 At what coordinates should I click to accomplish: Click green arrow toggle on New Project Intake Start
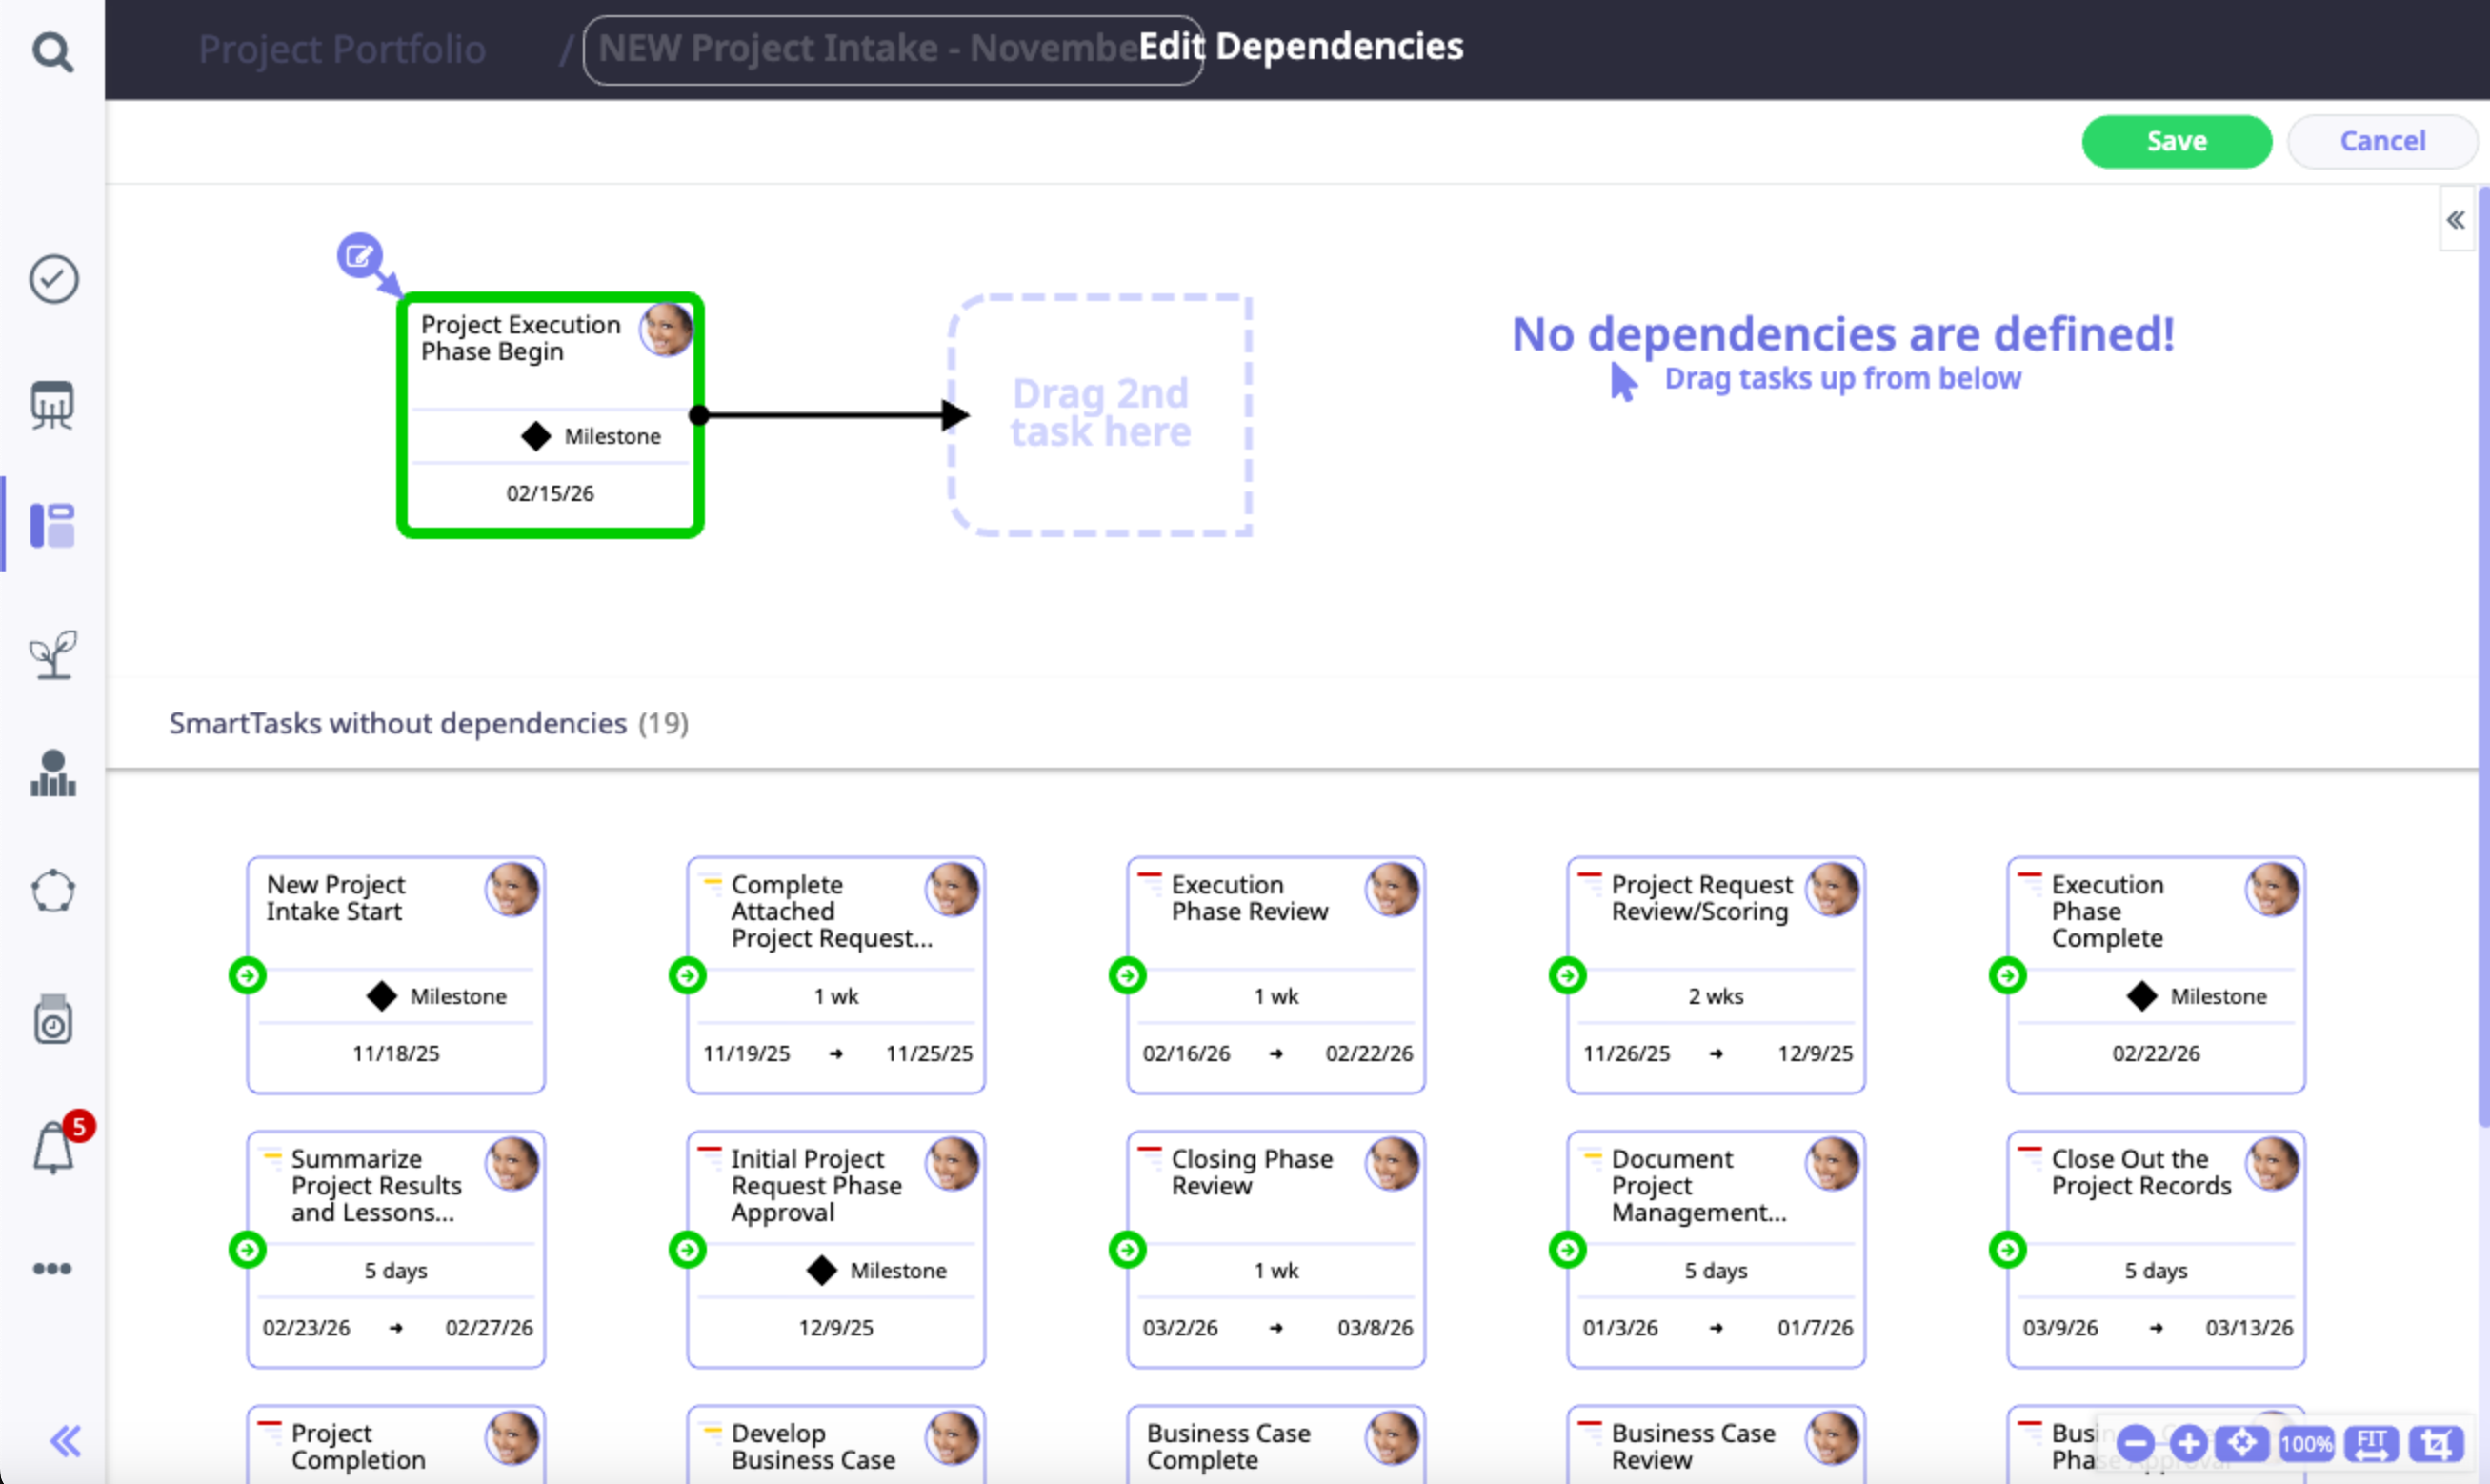pyautogui.click(x=247, y=975)
